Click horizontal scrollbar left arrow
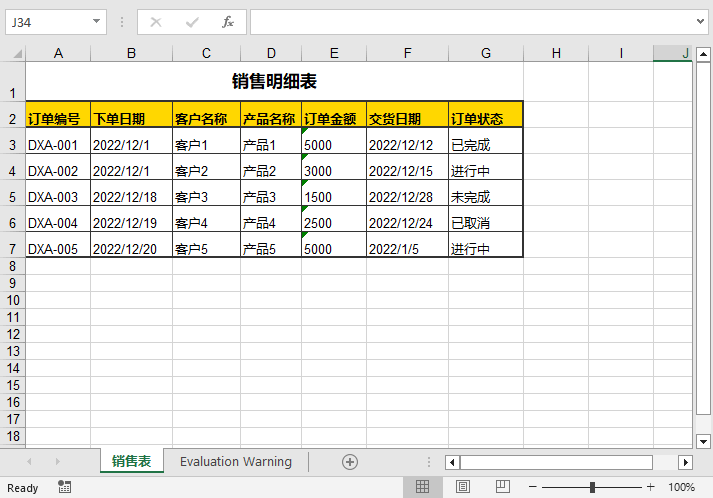 452,463
